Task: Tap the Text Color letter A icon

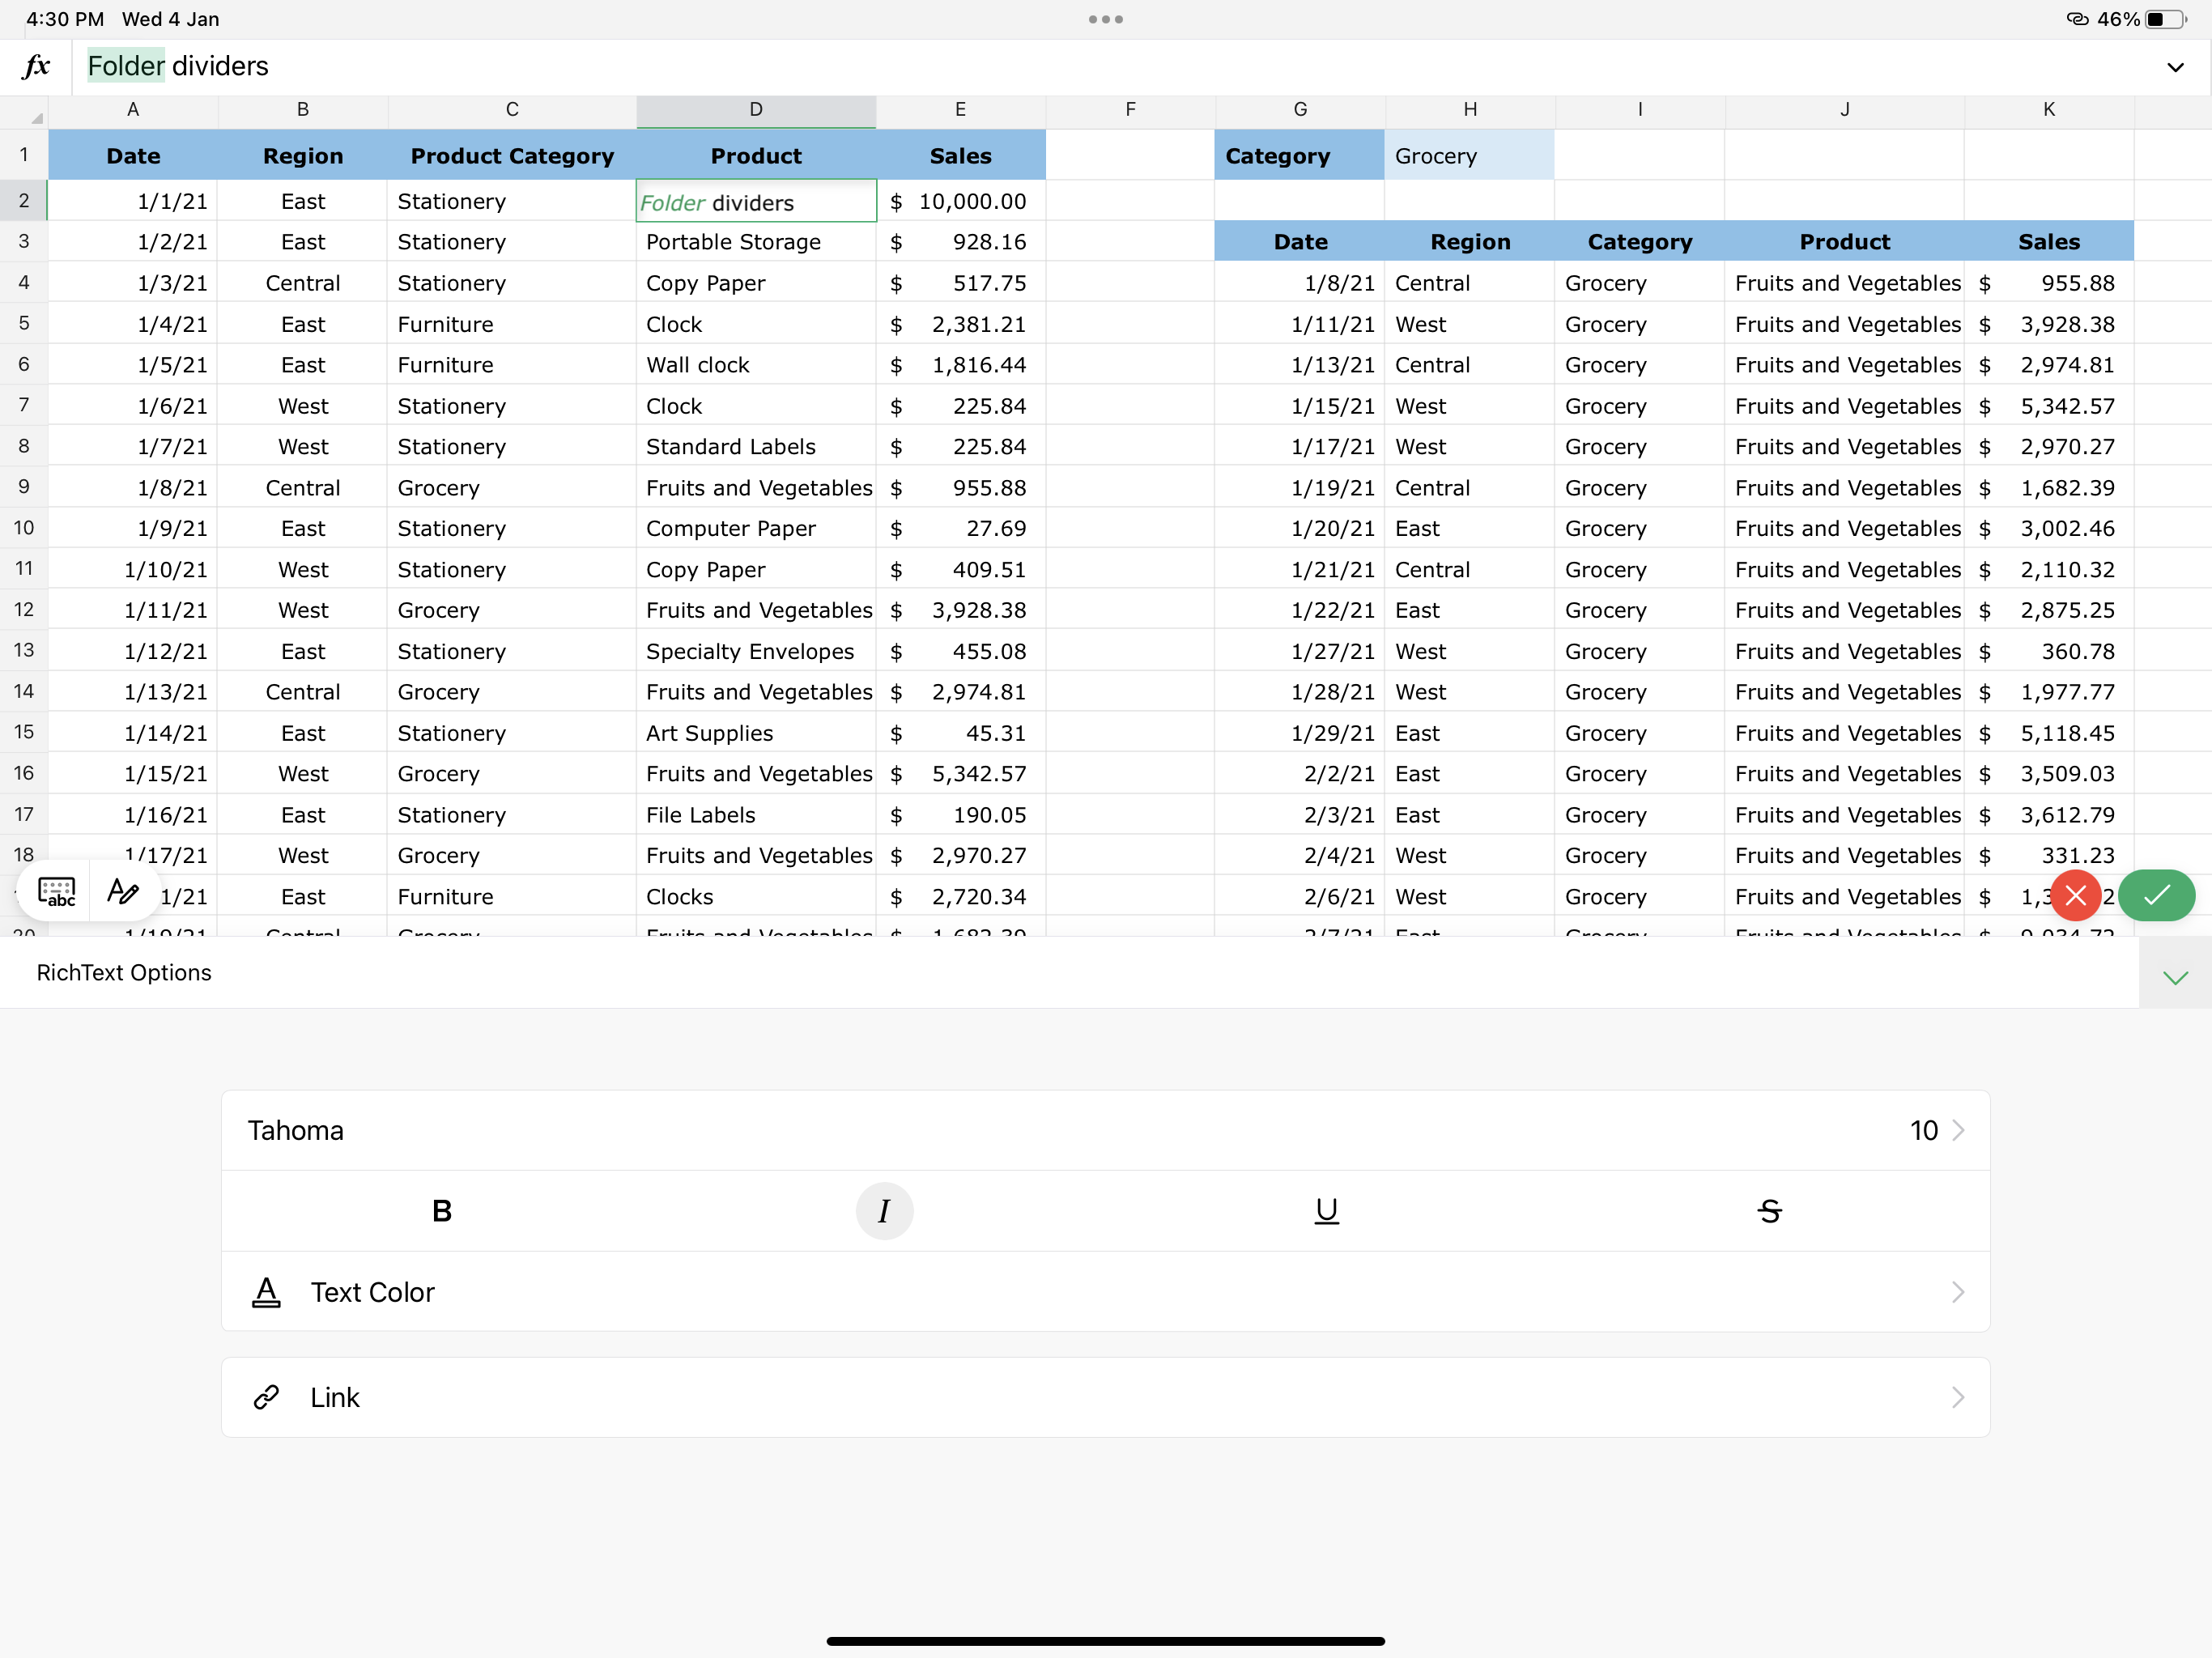Action: pyautogui.click(x=266, y=1292)
